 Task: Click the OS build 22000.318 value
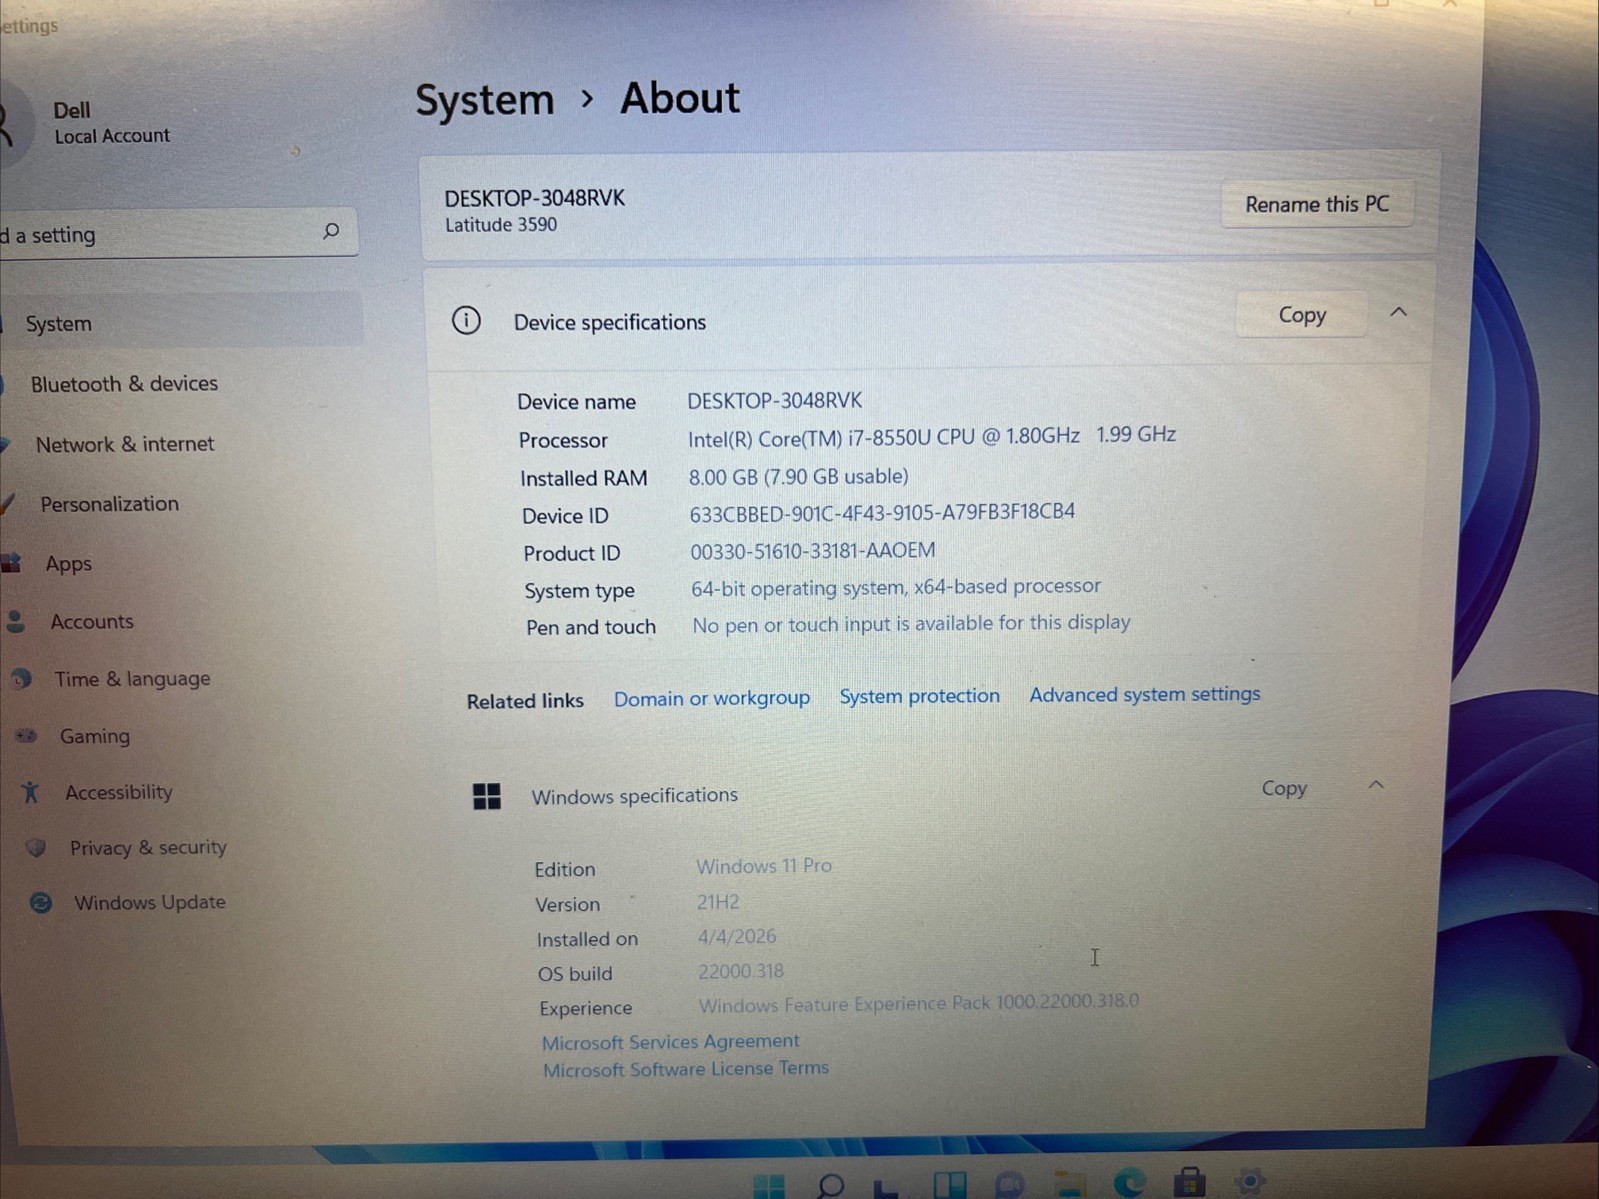point(741,971)
